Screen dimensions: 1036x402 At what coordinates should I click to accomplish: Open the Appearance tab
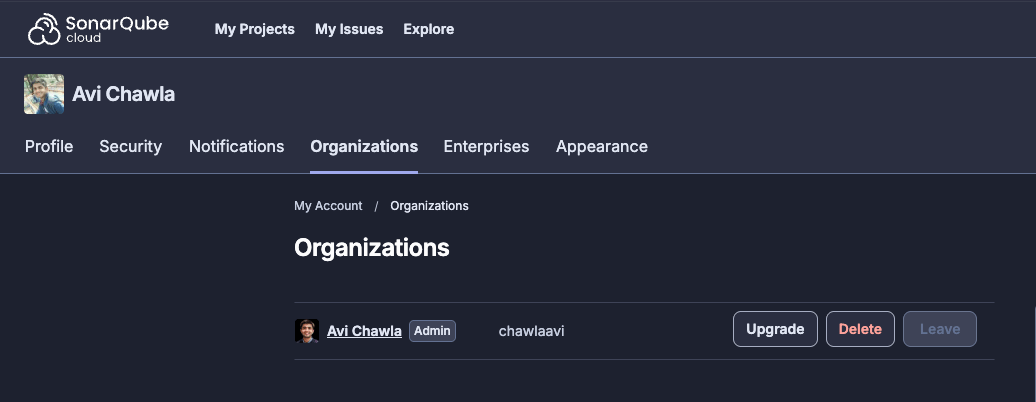pos(602,146)
